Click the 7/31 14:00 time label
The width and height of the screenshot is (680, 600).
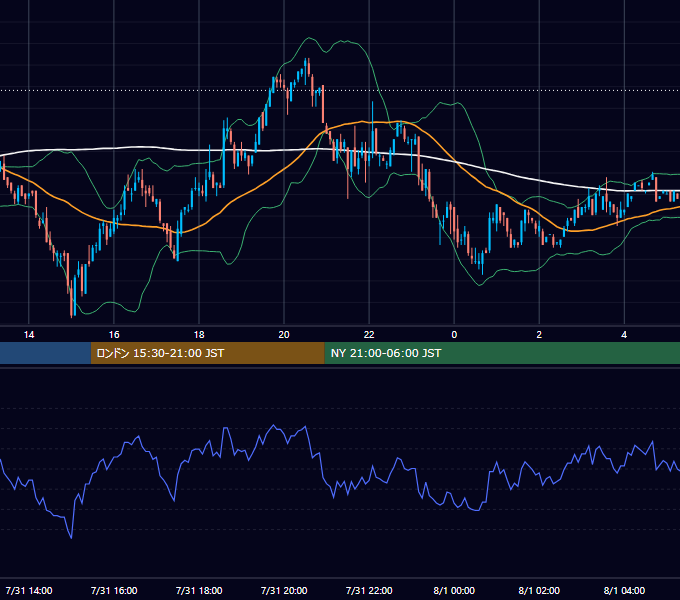point(29,590)
